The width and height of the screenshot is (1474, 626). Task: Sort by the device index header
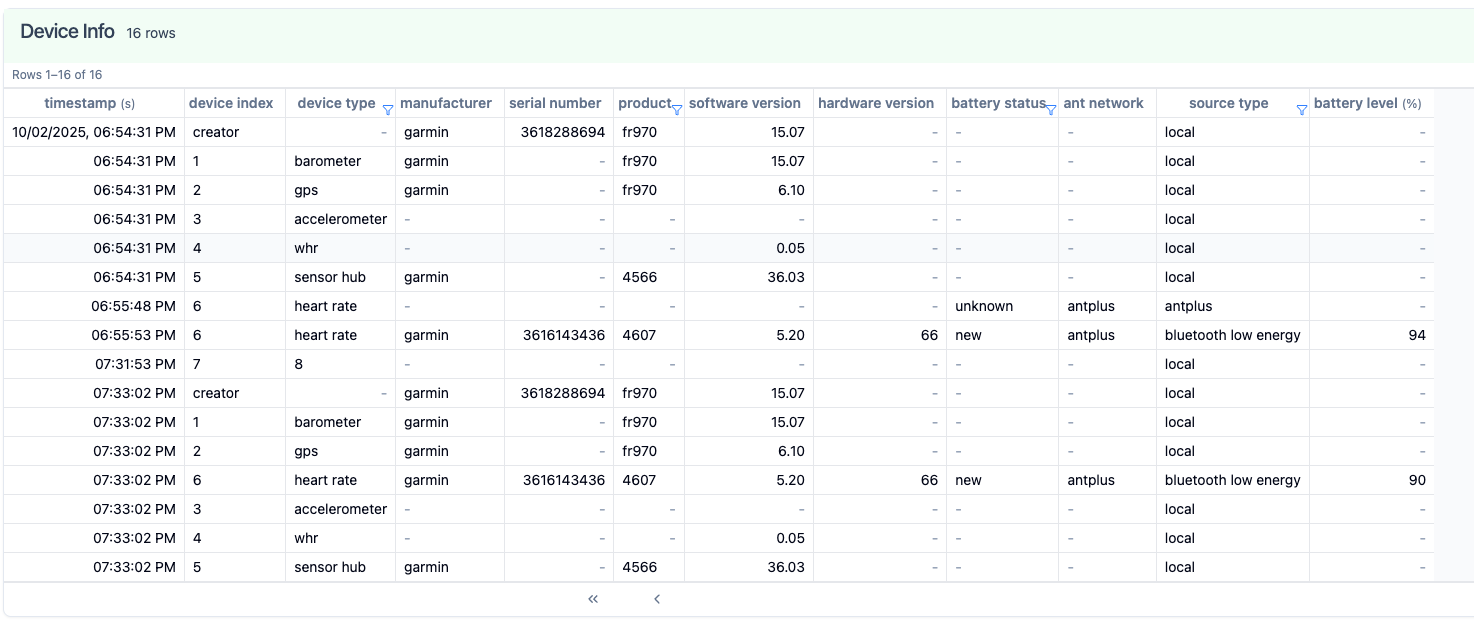coord(231,103)
